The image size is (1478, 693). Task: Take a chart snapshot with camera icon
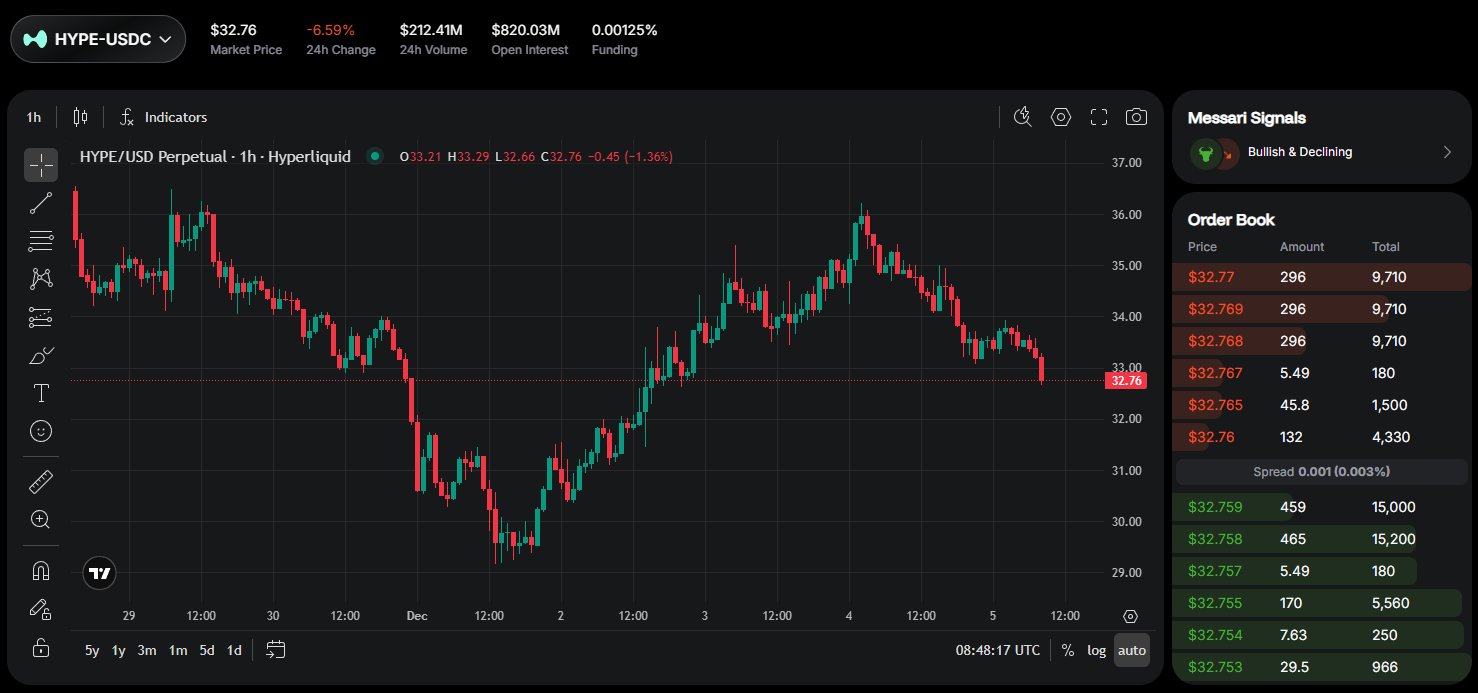tap(1136, 117)
